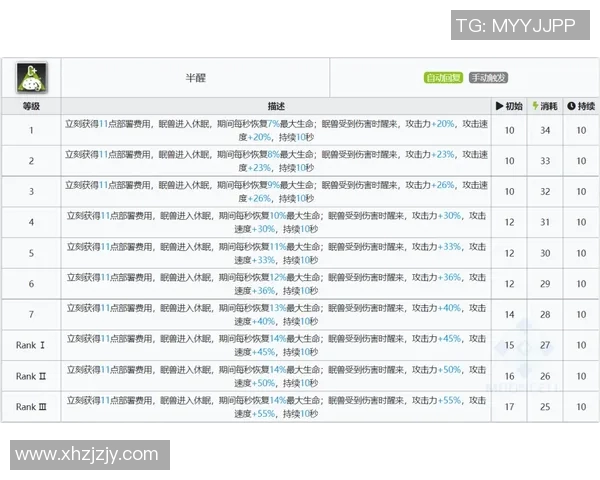Click cost value 28 in level 7 row
This screenshot has width=600, height=480.
coord(545,314)
